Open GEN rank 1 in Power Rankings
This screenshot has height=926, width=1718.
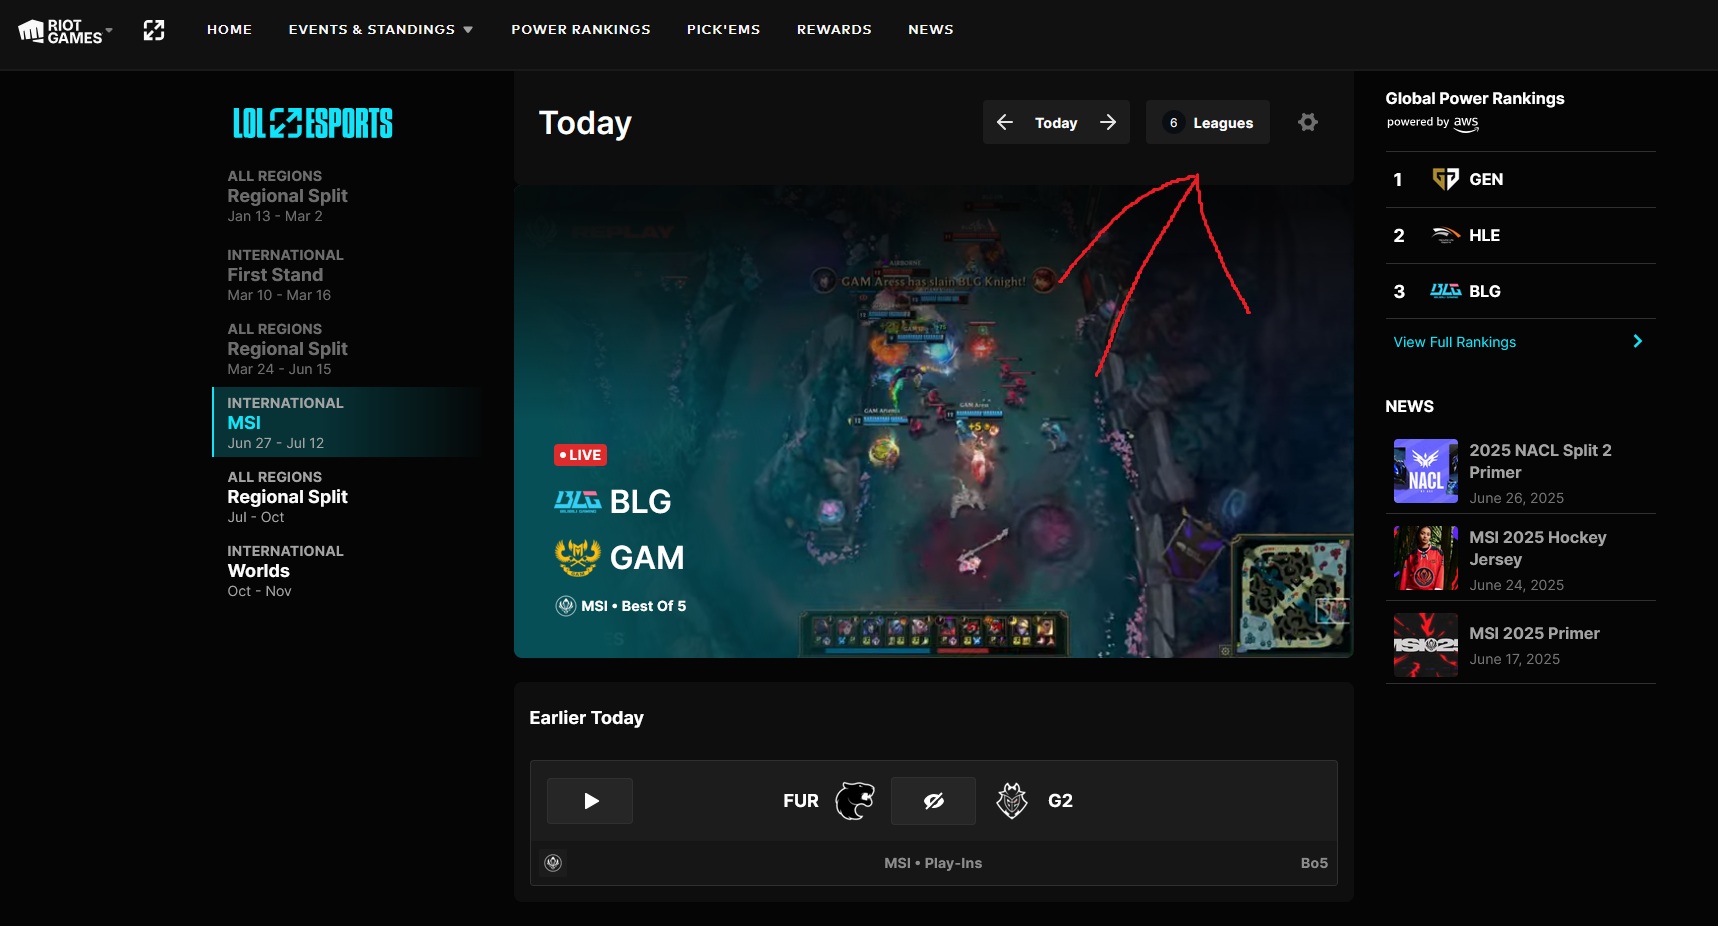[1520, 180]
